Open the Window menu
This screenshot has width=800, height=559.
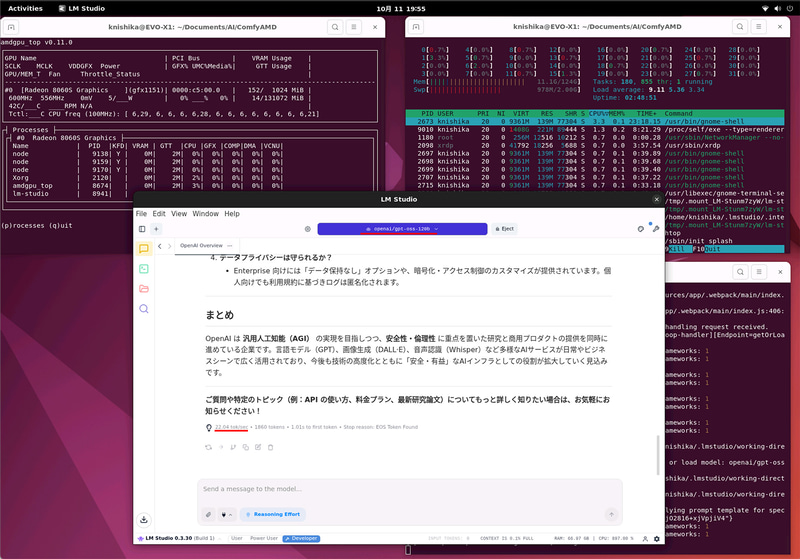tap(205, 214)
